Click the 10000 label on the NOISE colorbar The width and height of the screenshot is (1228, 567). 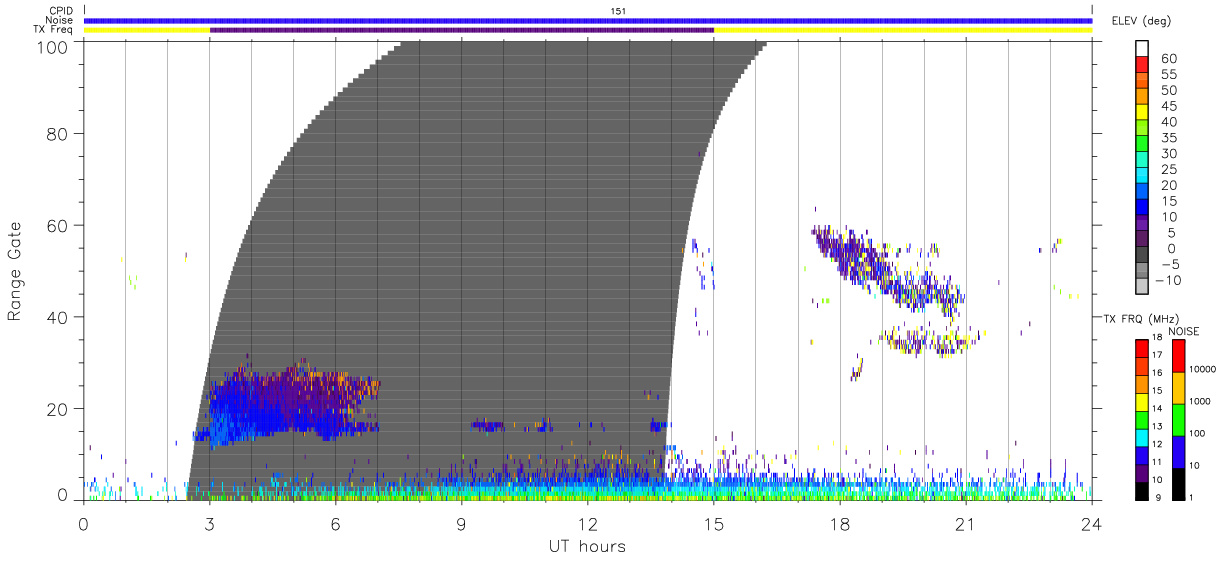[1203, 369]
